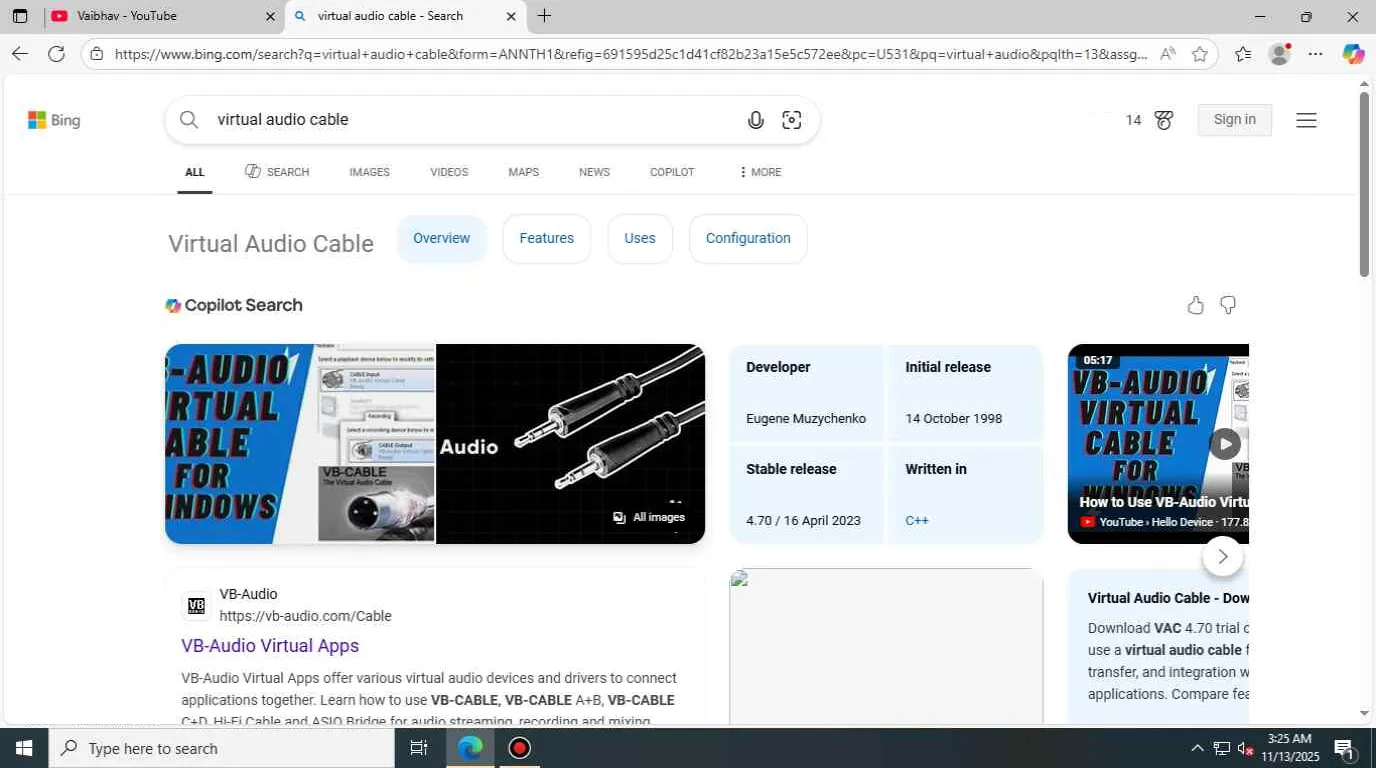The height and width of the screenshot is (768, 1376).
Task: Open a new browser tab
Action: click(x=544, y=16)
